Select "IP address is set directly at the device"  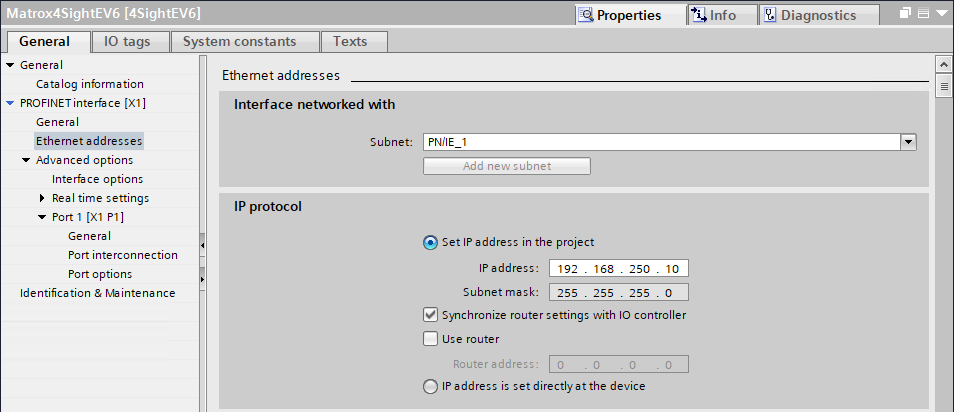tap(431, 386)
